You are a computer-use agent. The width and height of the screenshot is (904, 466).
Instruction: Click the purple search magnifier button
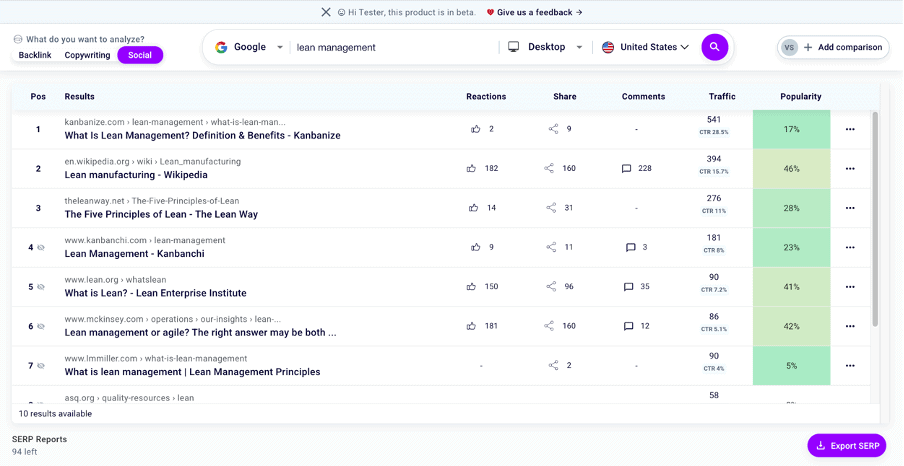pyautogui.click(x=714, y=47)
